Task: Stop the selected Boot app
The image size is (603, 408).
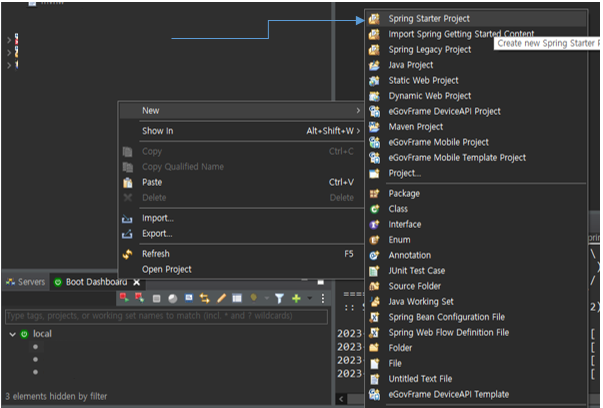Action: [156, 298]
